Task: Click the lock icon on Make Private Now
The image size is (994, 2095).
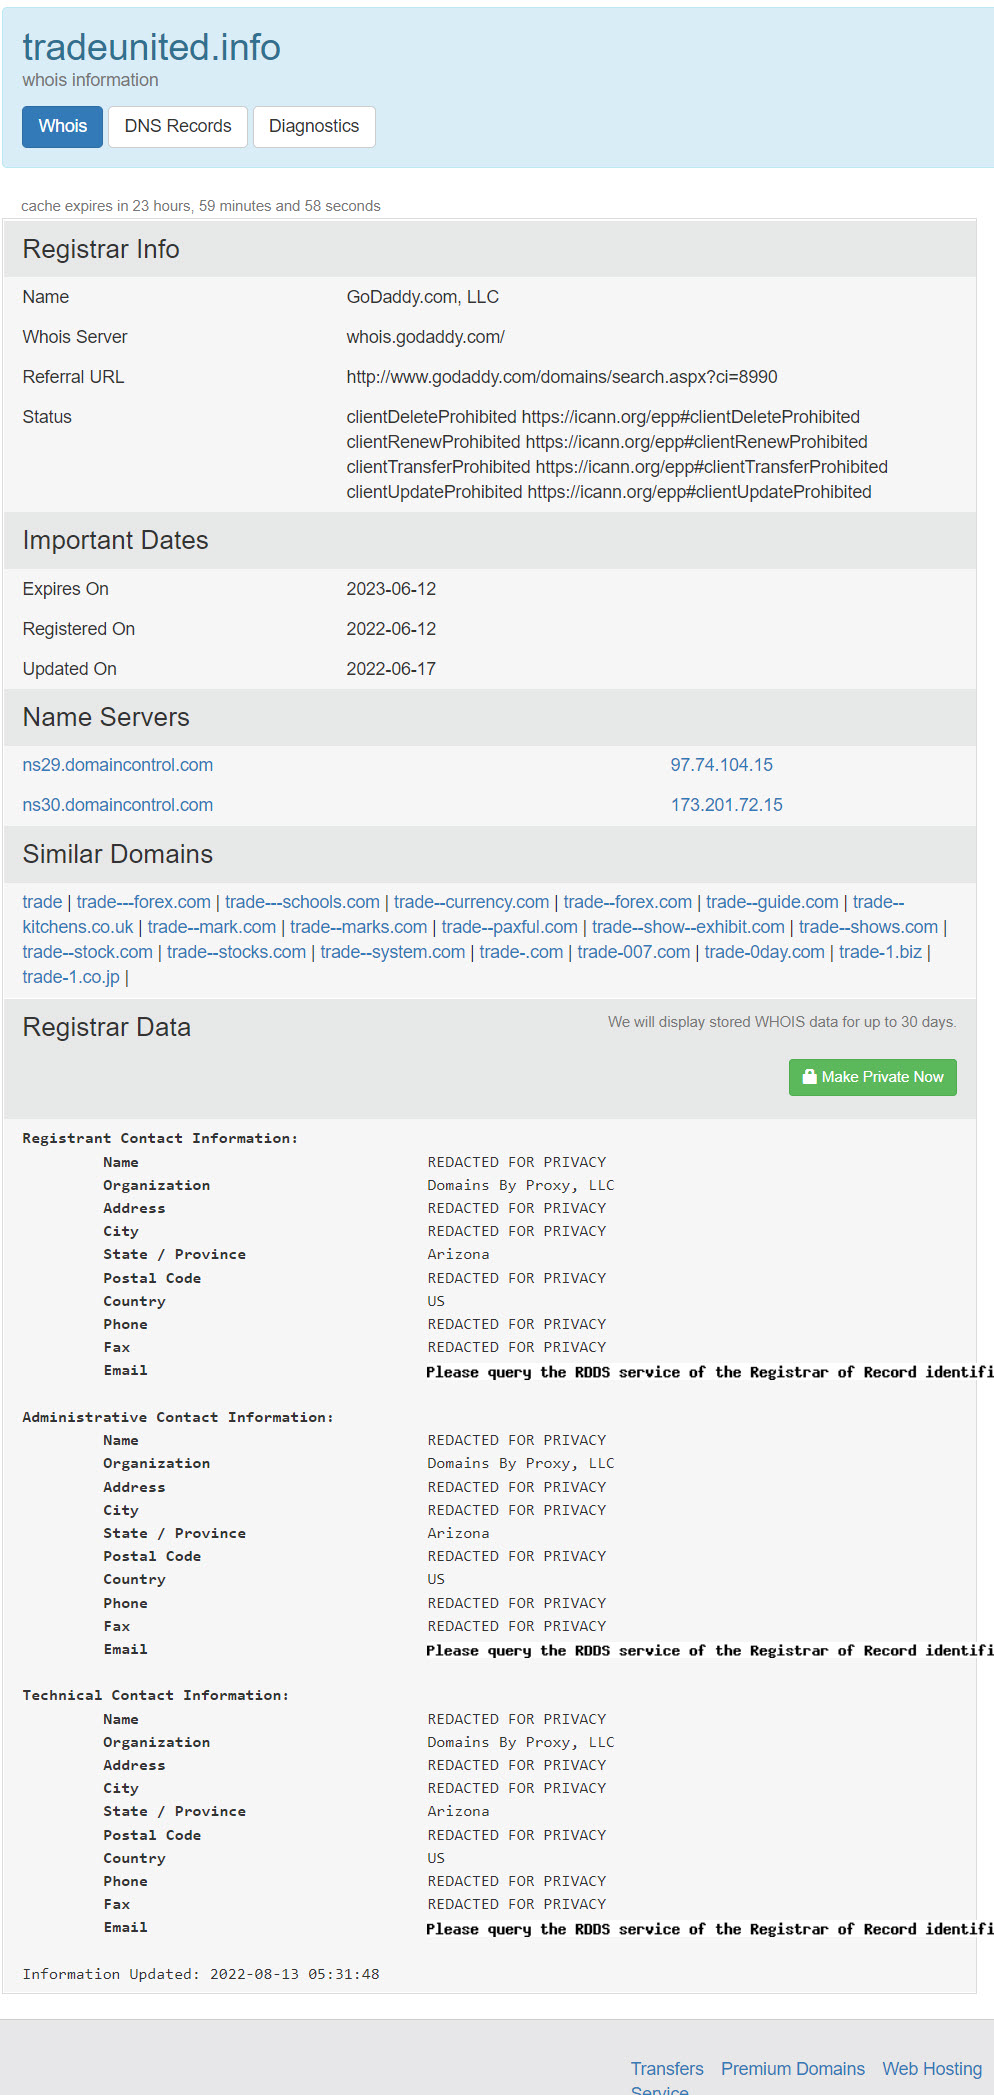Action: (810, 1077)
